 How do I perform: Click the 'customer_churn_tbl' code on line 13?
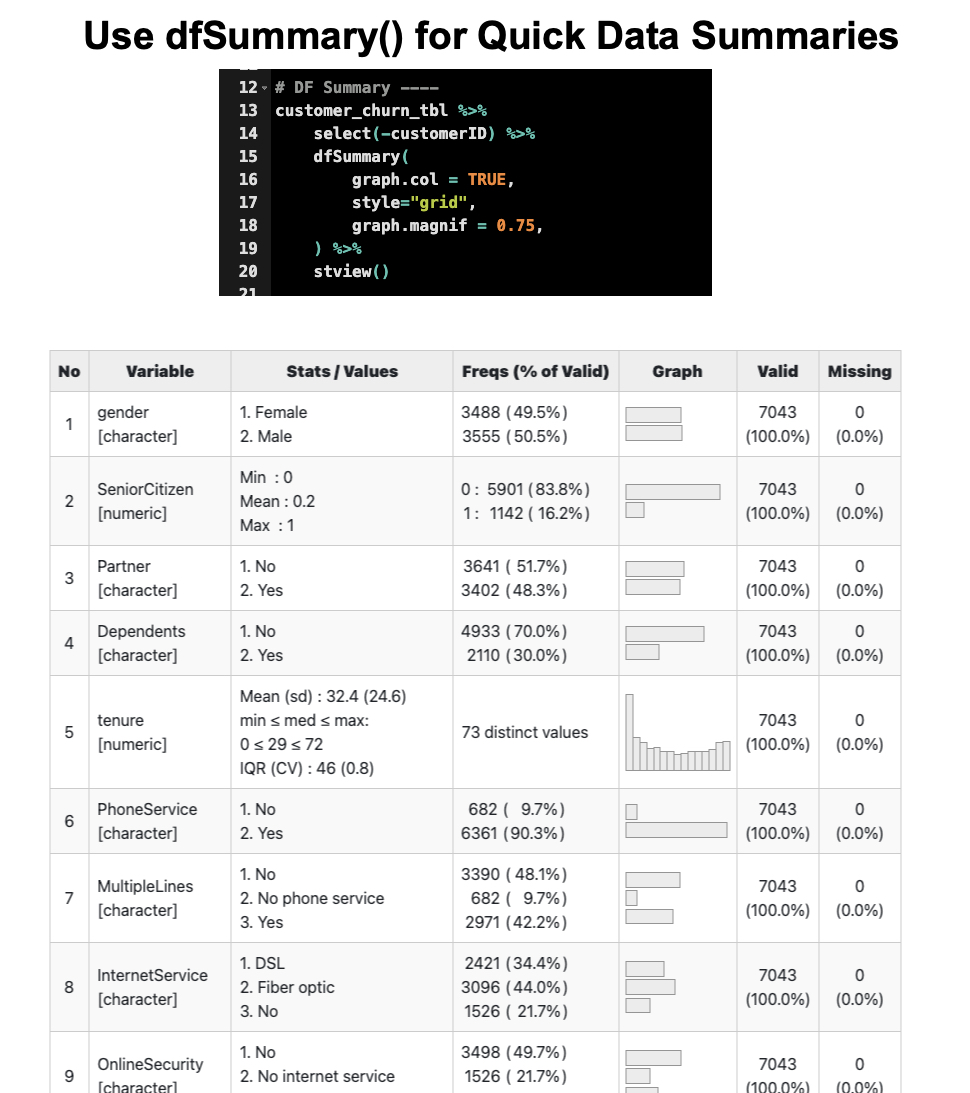click(361, 111)
